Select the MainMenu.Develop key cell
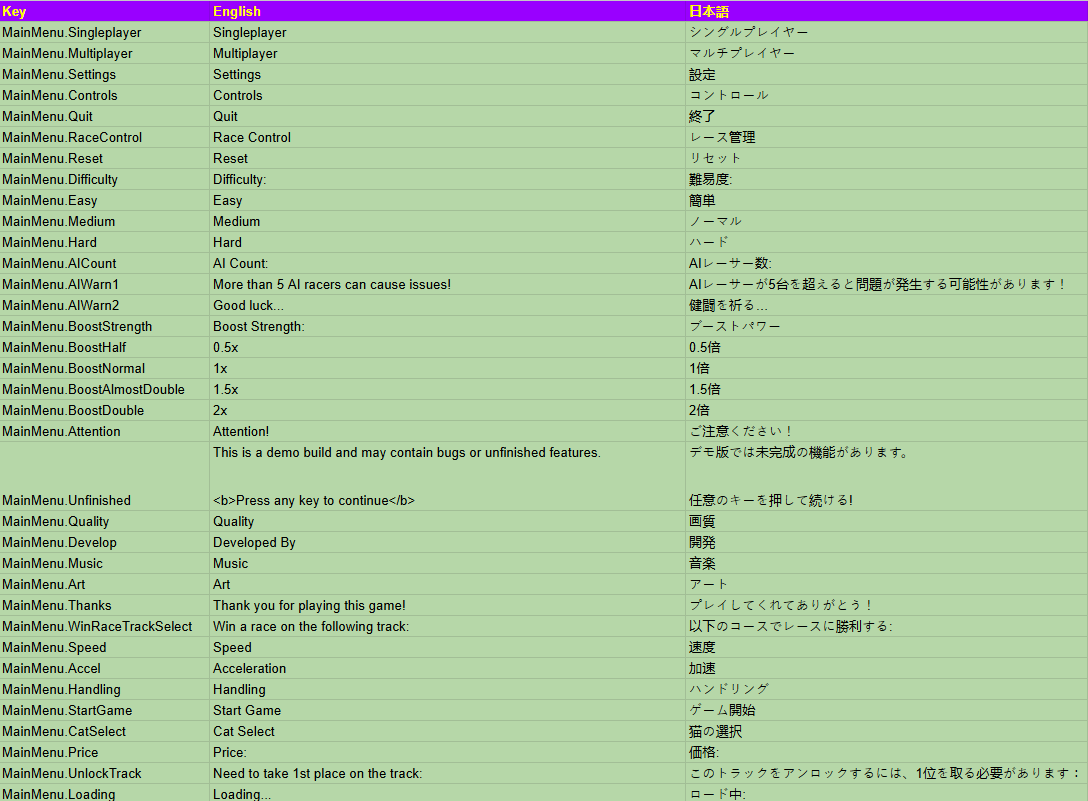The width and height of the screenshot is (1088, 801). (x=105, y=543)
